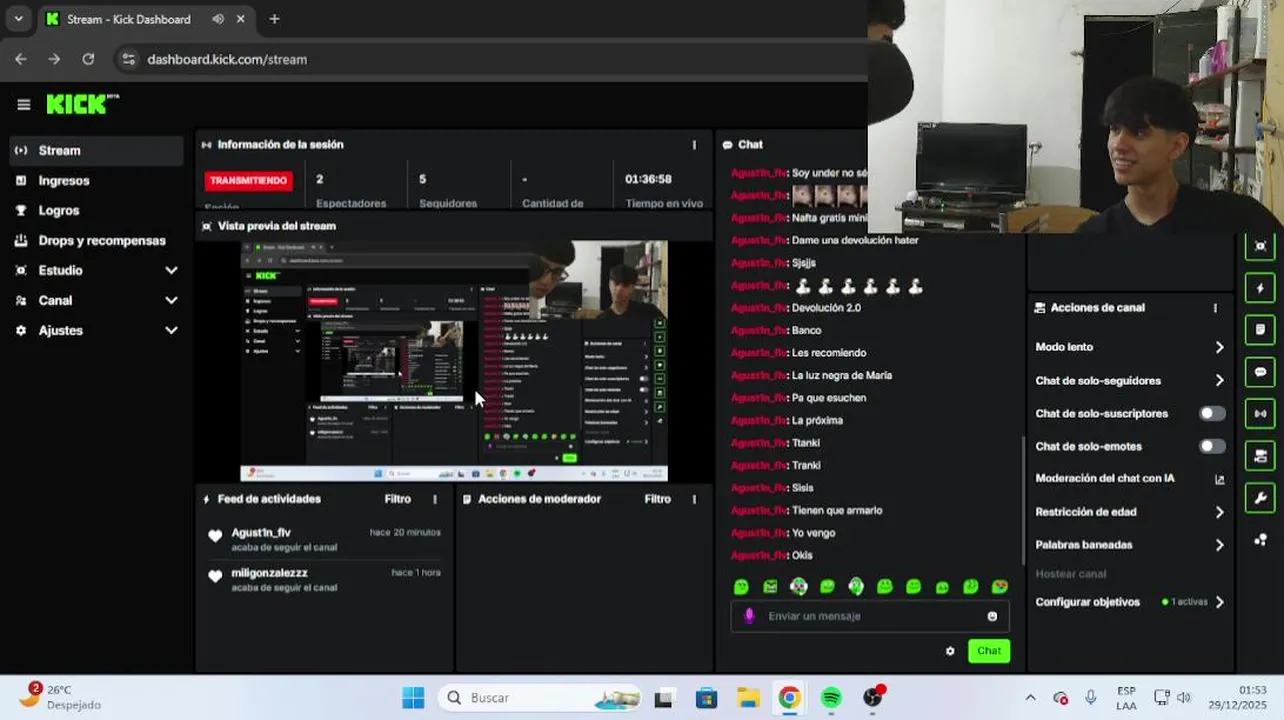Click Filtro in Feed de actividades

398,499
